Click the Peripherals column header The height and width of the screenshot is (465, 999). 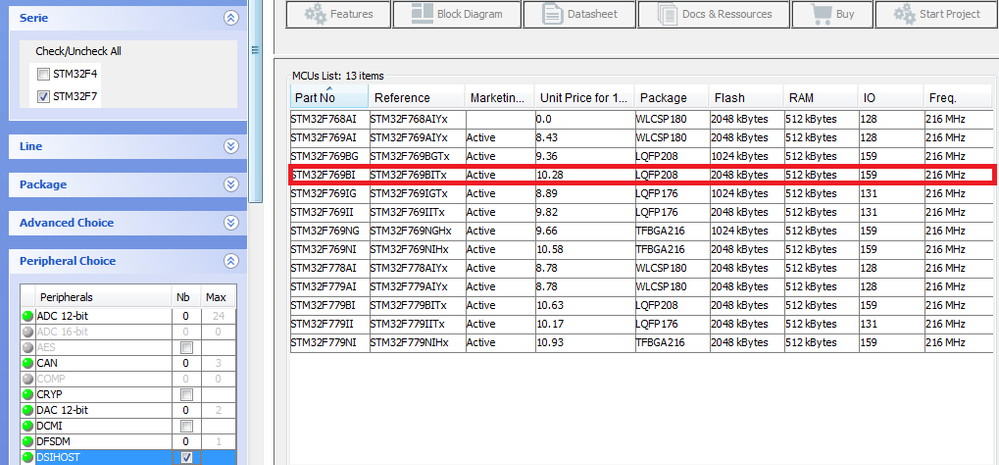(103, 297)
